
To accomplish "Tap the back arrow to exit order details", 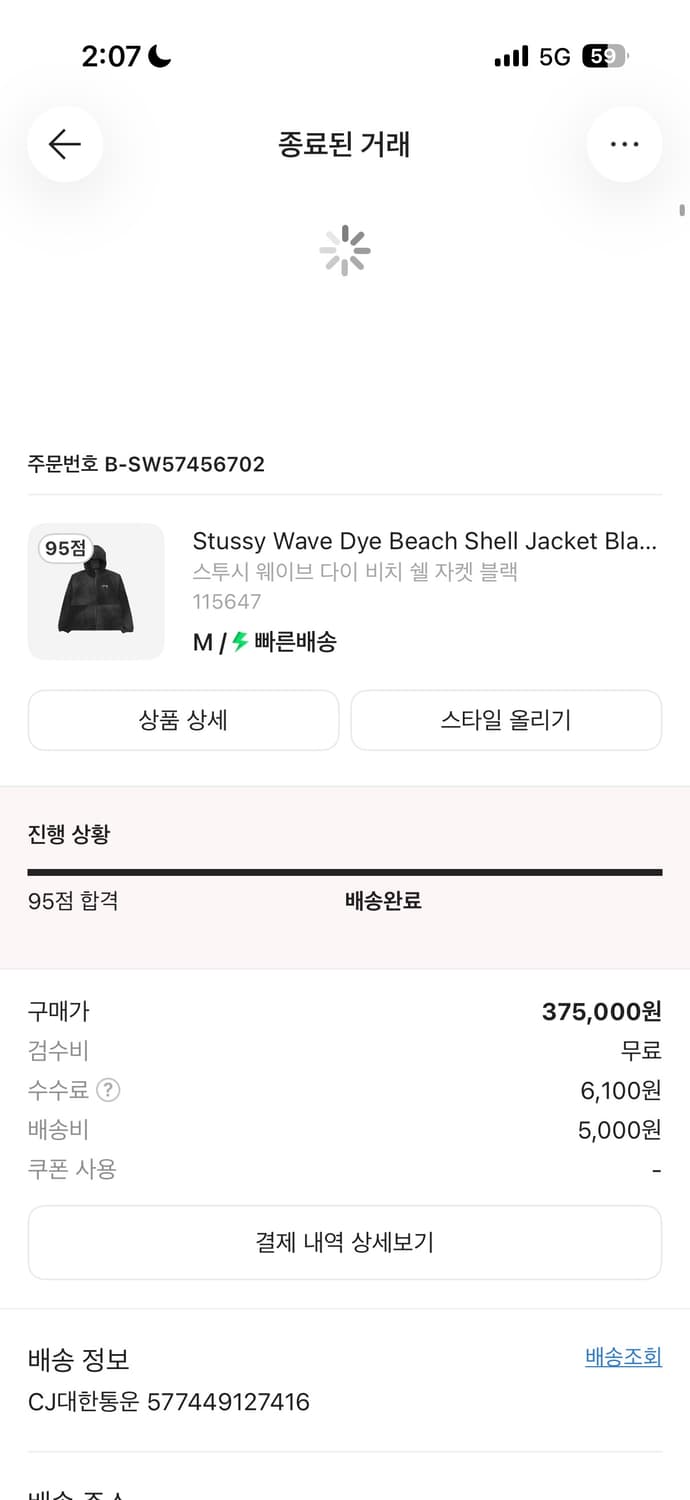I will [x=64, y=144].
